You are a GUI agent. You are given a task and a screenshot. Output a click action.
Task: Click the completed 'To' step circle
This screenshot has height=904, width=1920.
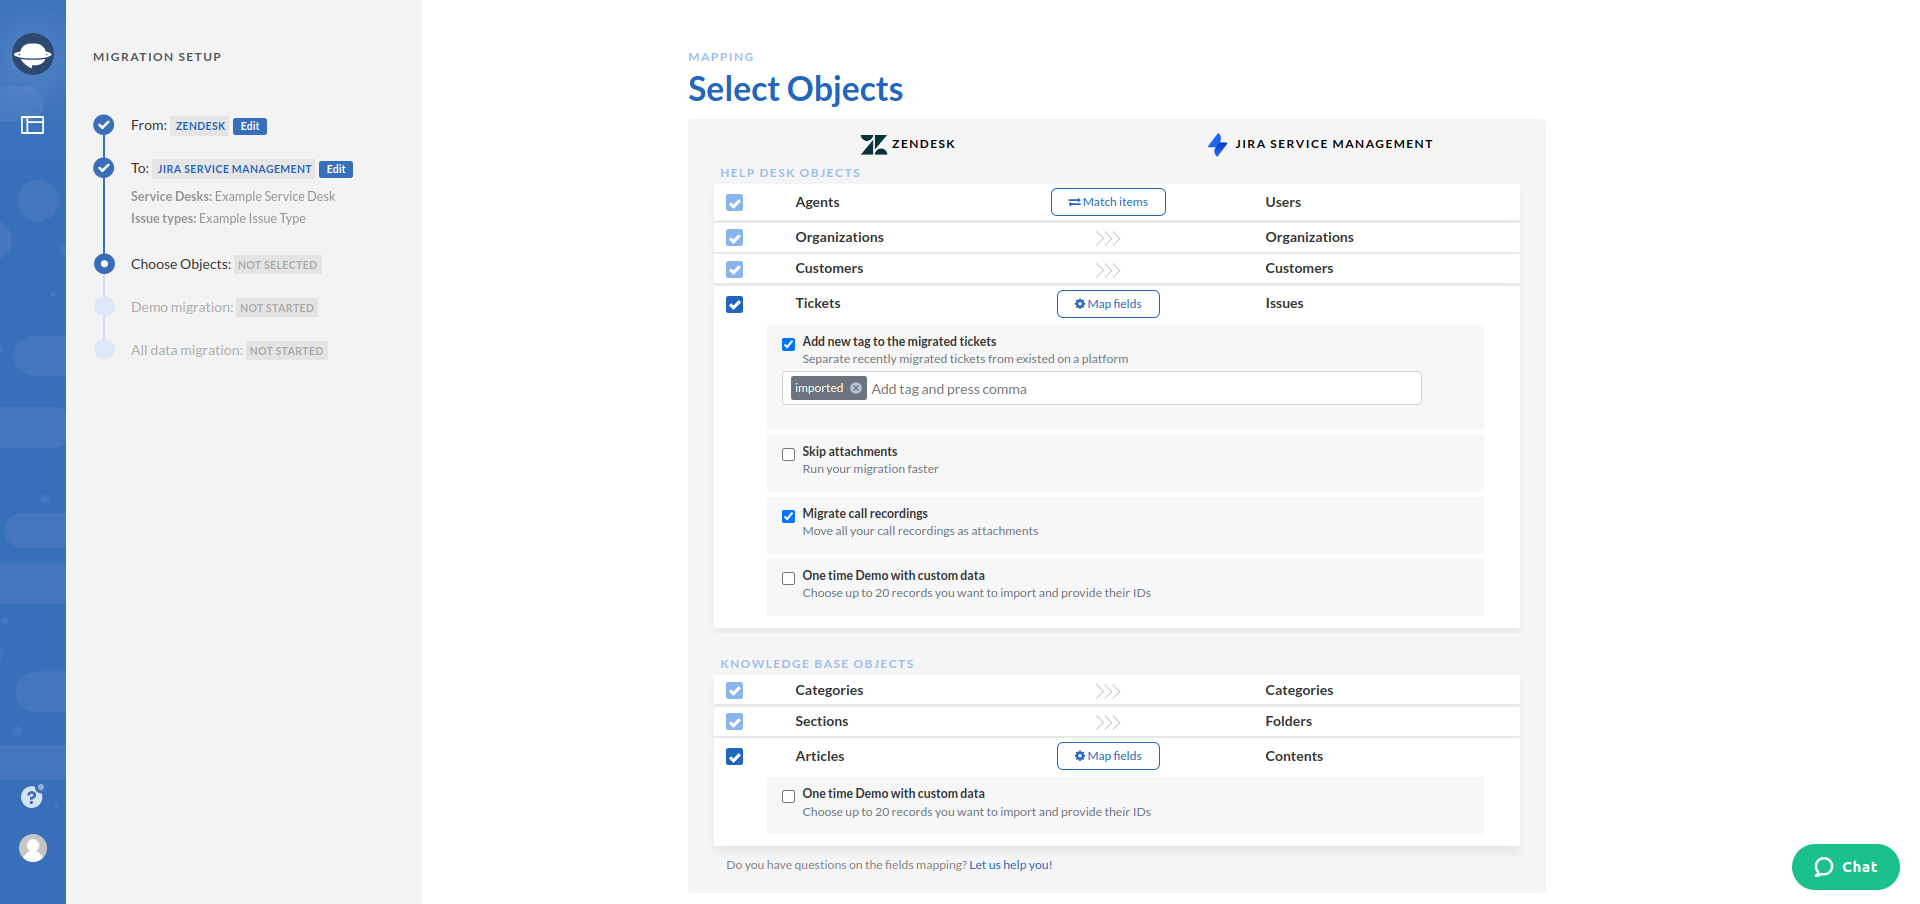[104, 168]
